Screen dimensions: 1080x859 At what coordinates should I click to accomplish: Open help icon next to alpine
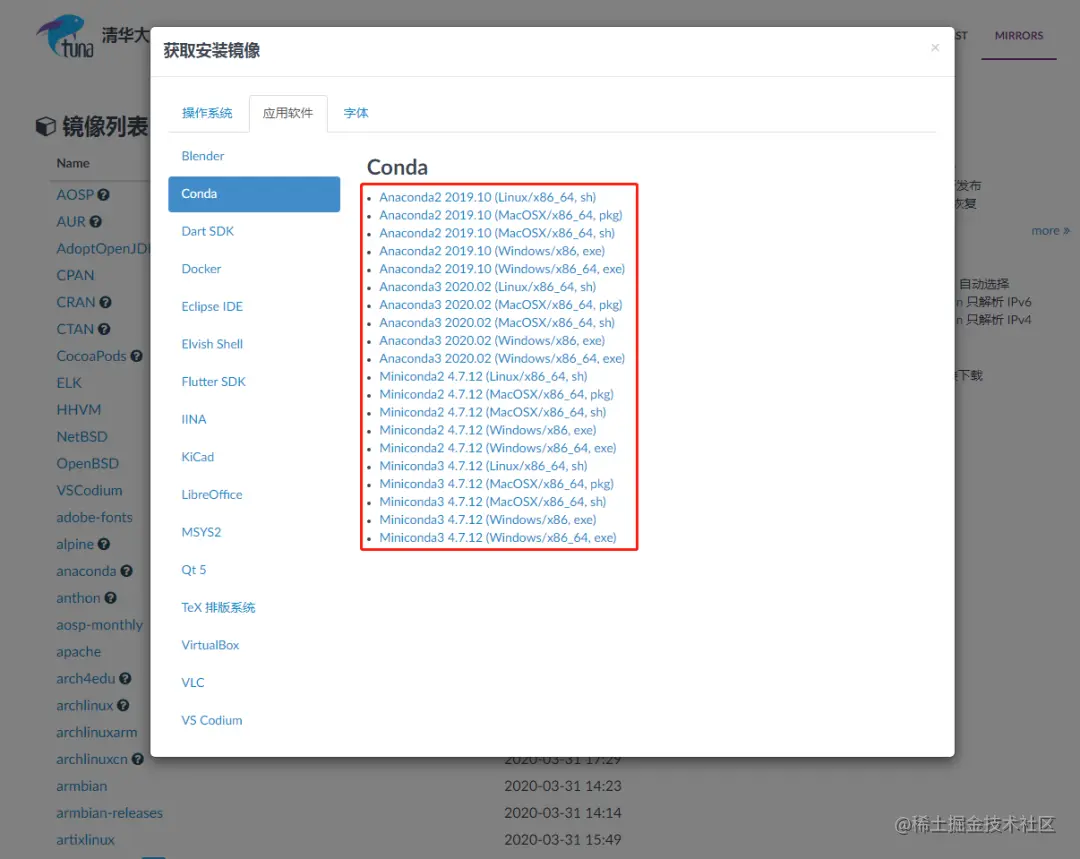104,544
